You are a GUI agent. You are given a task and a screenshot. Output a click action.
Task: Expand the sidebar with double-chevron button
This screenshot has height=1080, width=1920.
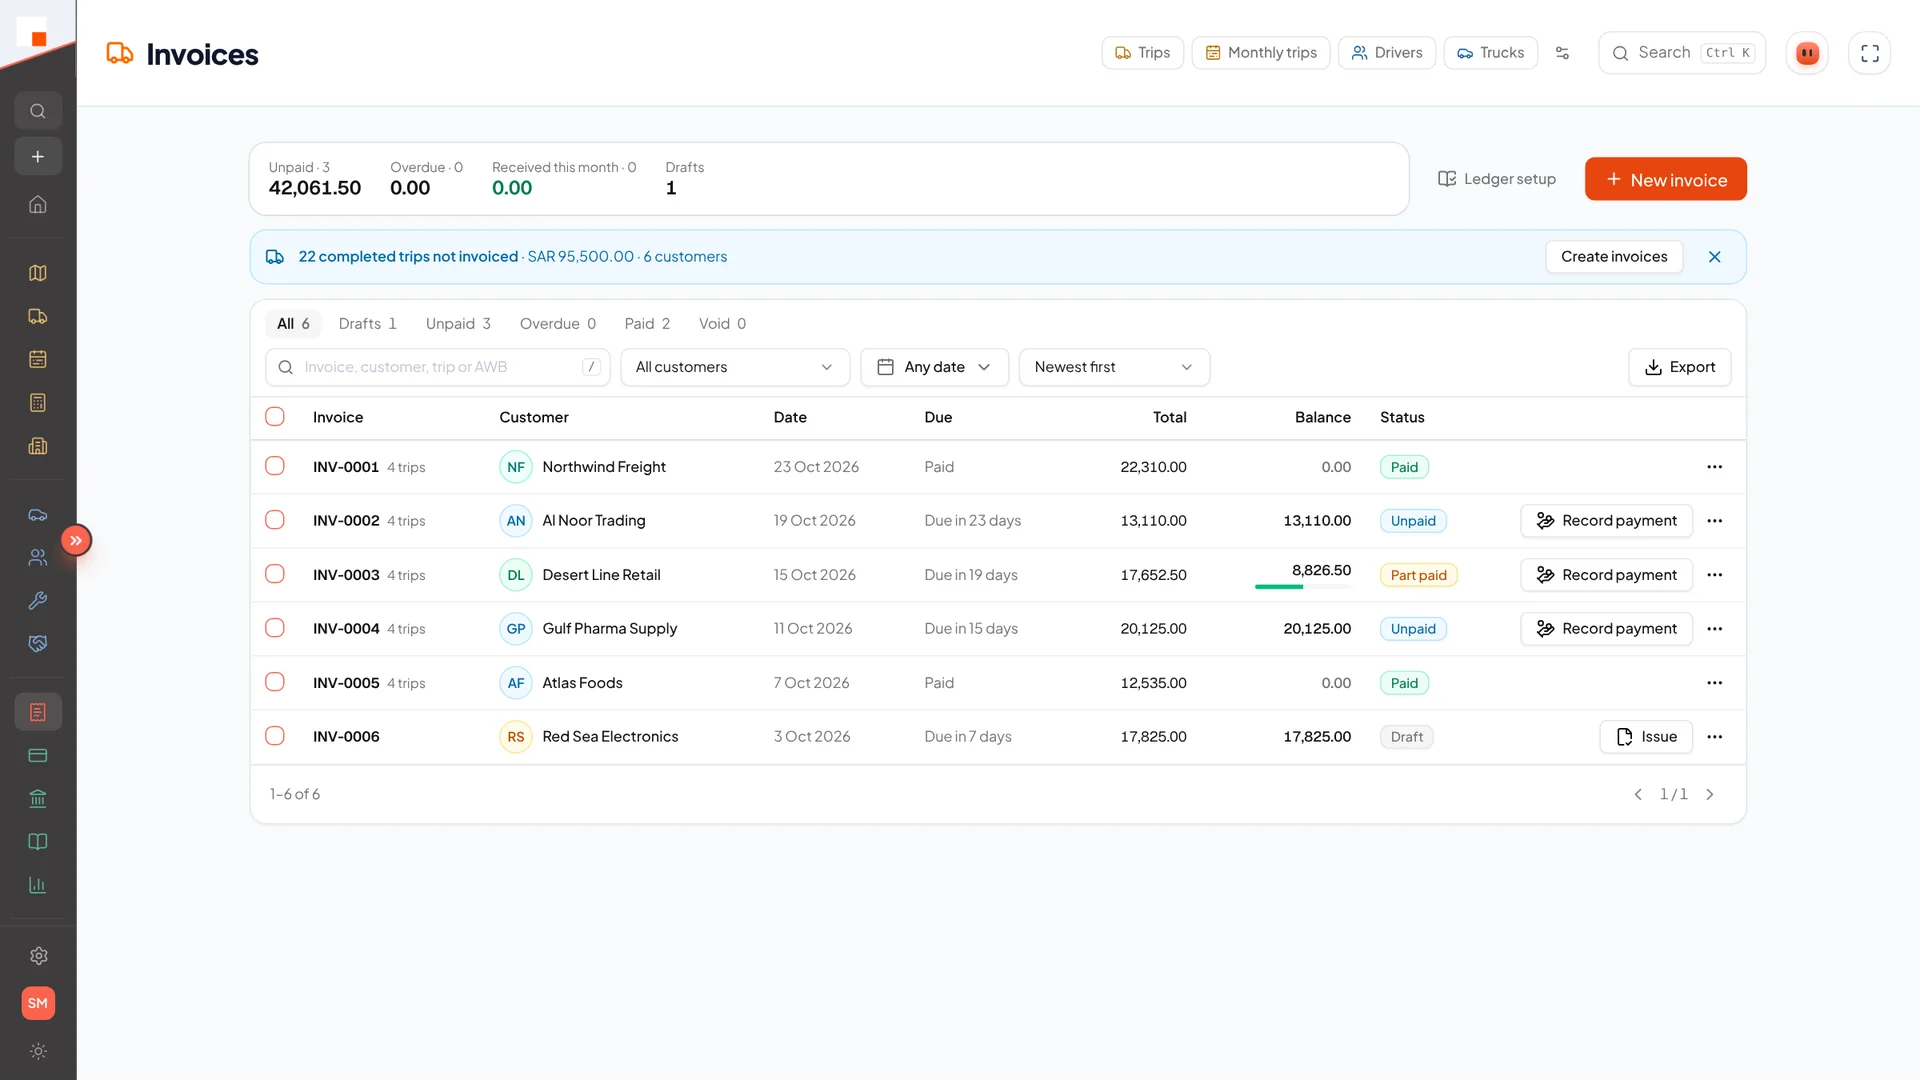coord(76,540)
